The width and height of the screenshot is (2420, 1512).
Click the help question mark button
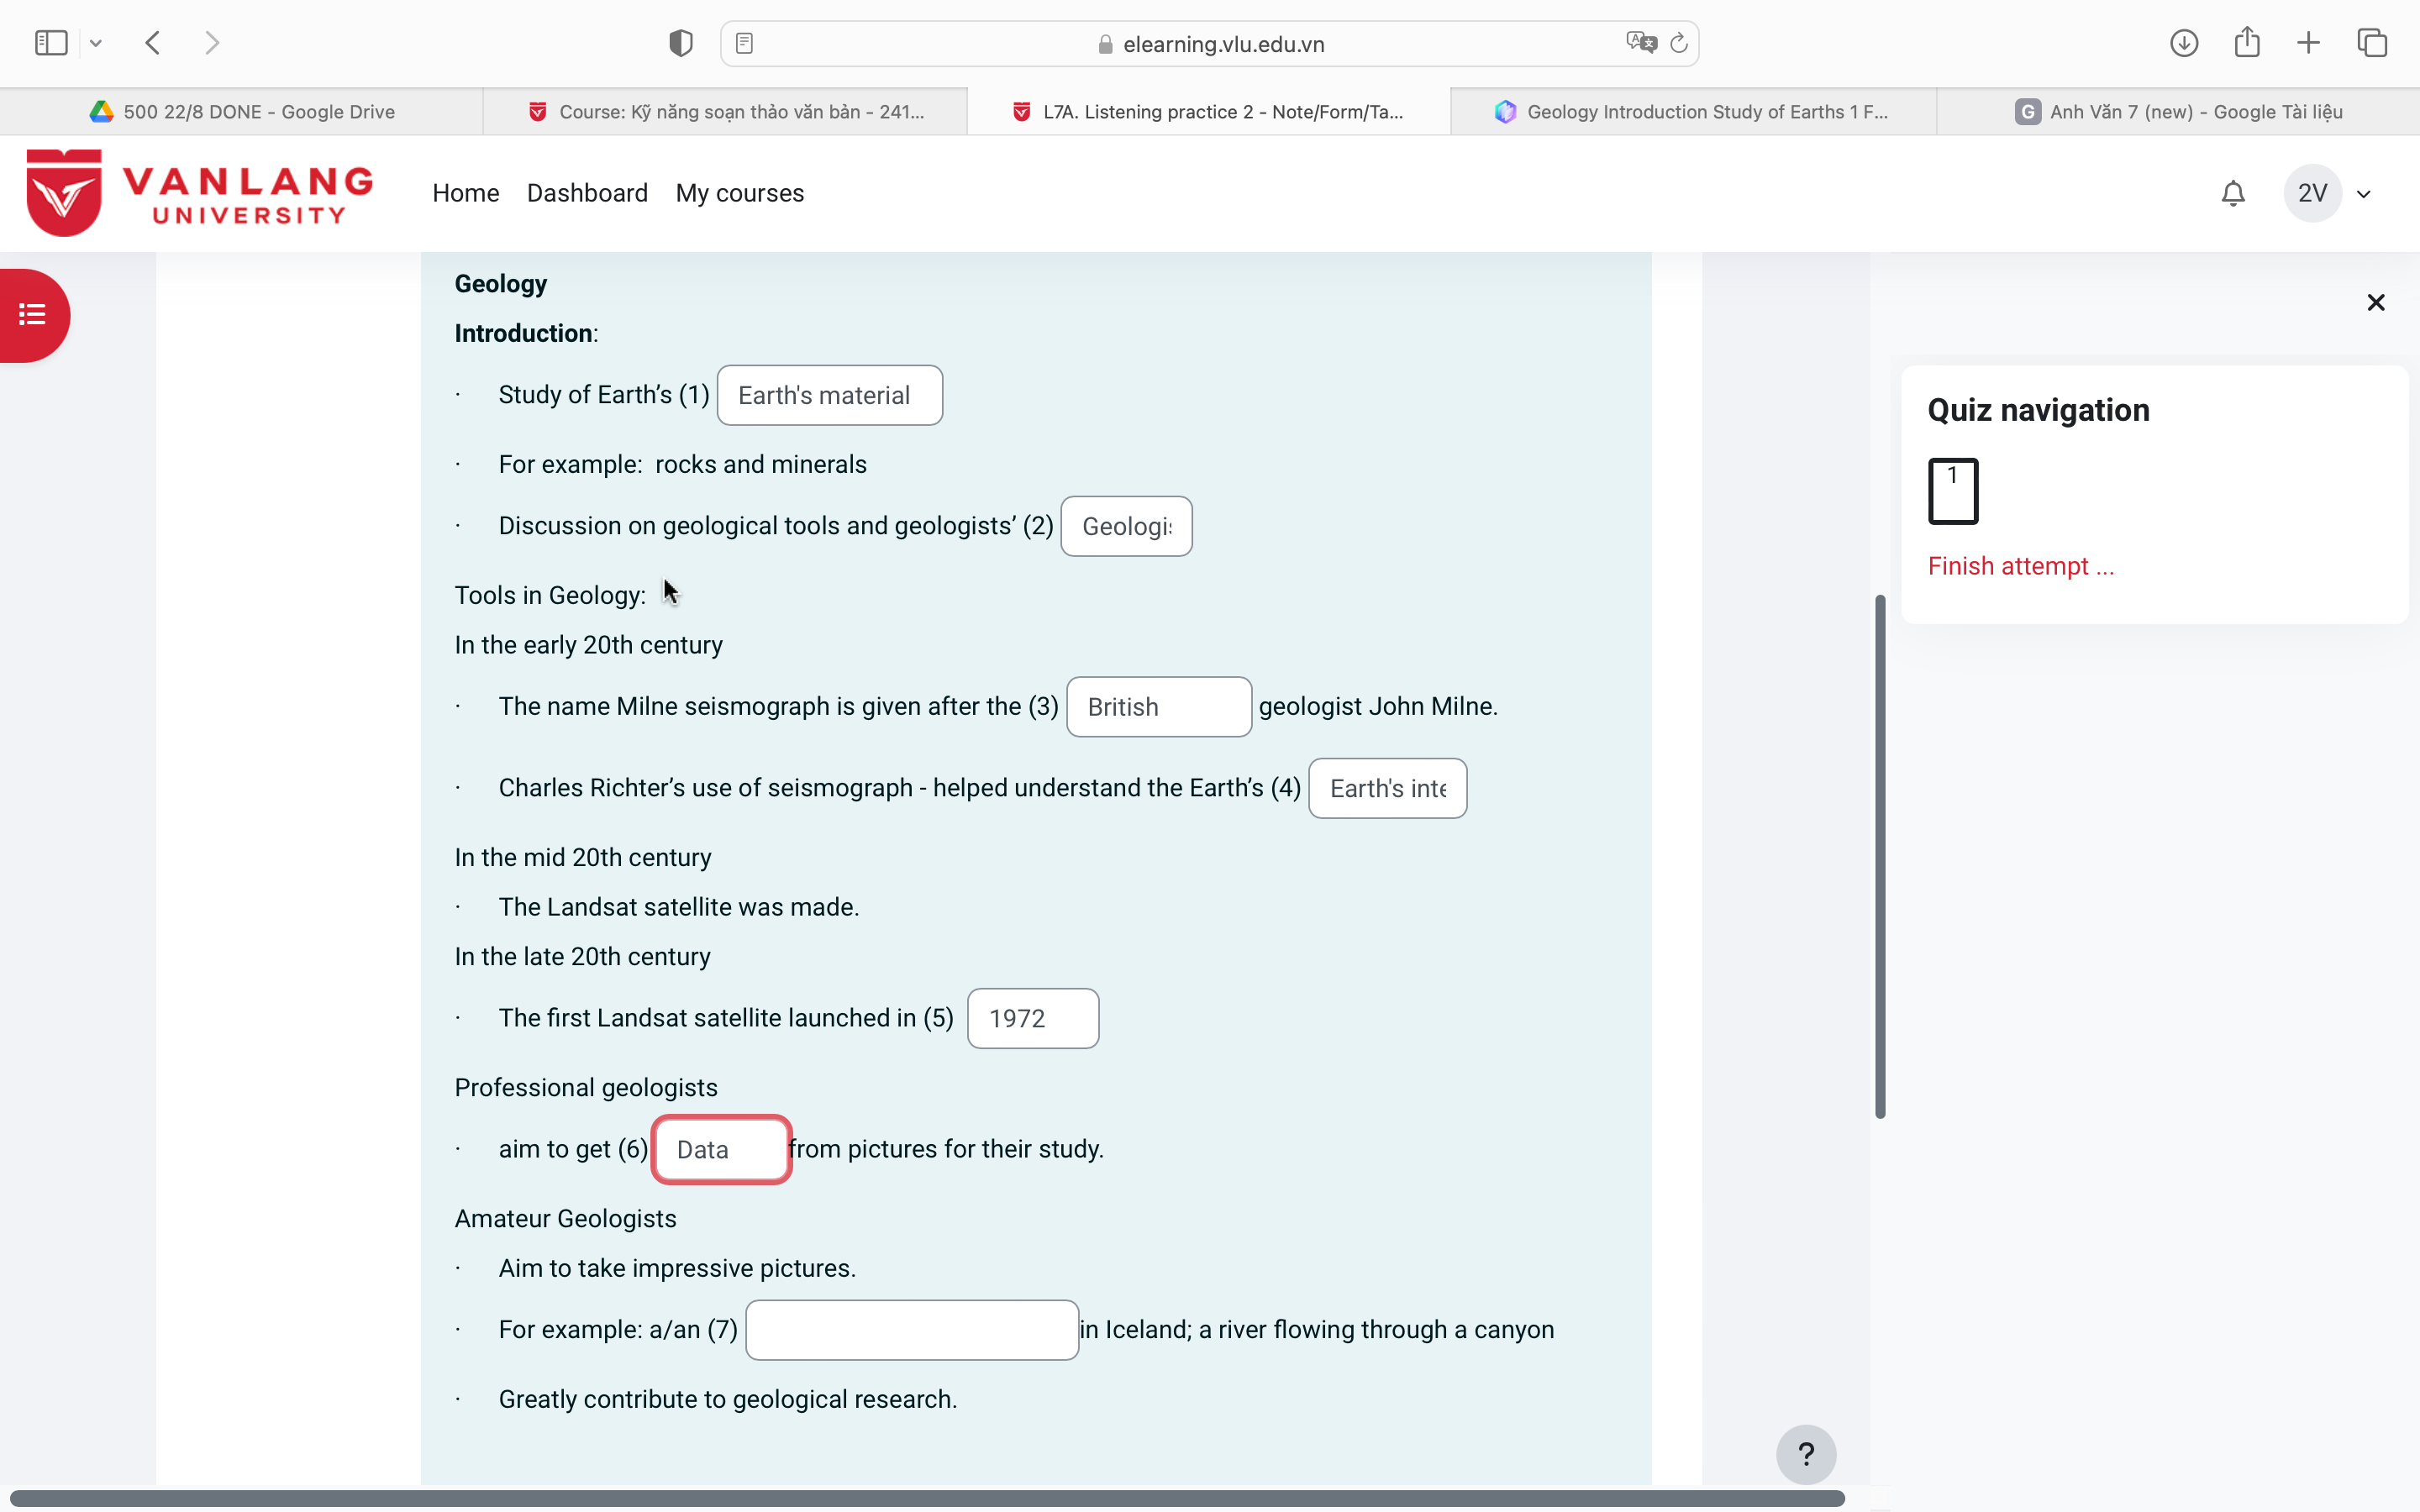pyautogui.click(x=1808, y=1452)
